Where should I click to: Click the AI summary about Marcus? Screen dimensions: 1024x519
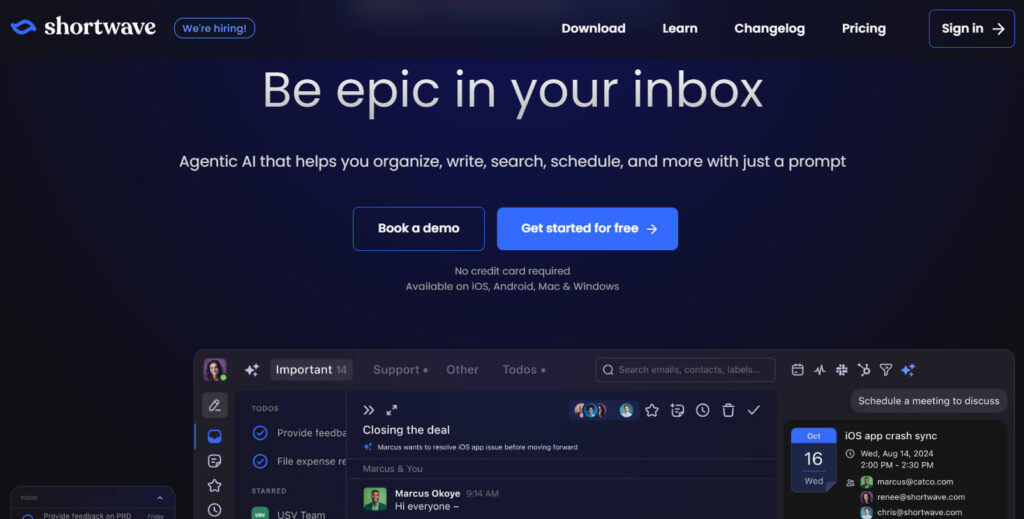tap(470, 447)
